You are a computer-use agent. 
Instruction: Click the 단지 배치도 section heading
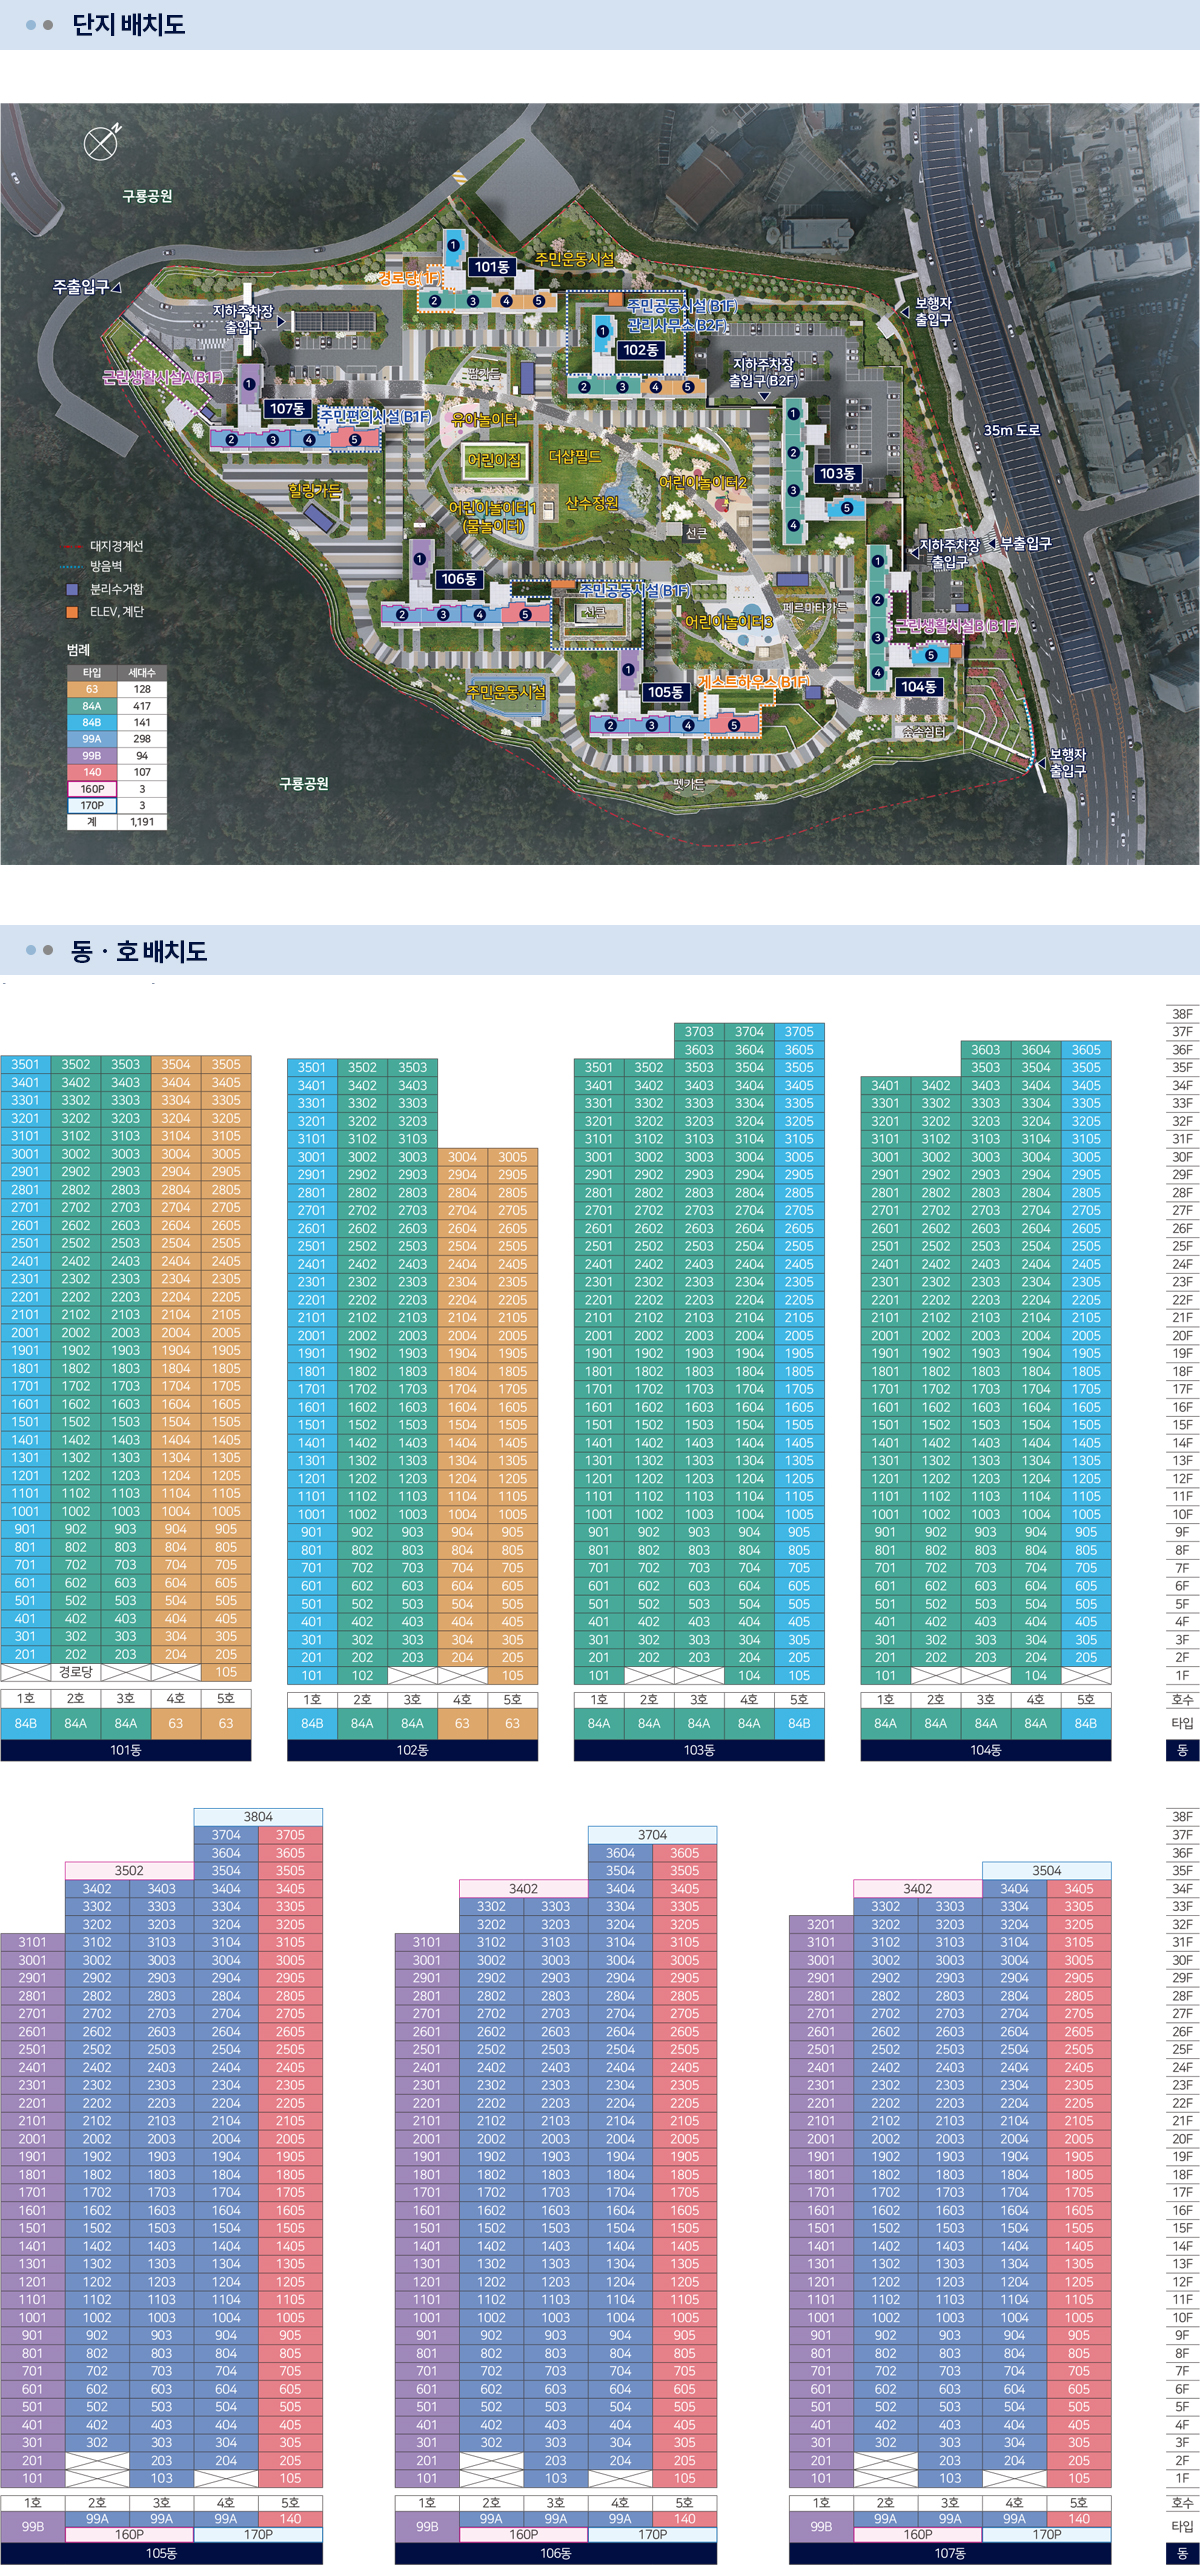tap(128, 25)
